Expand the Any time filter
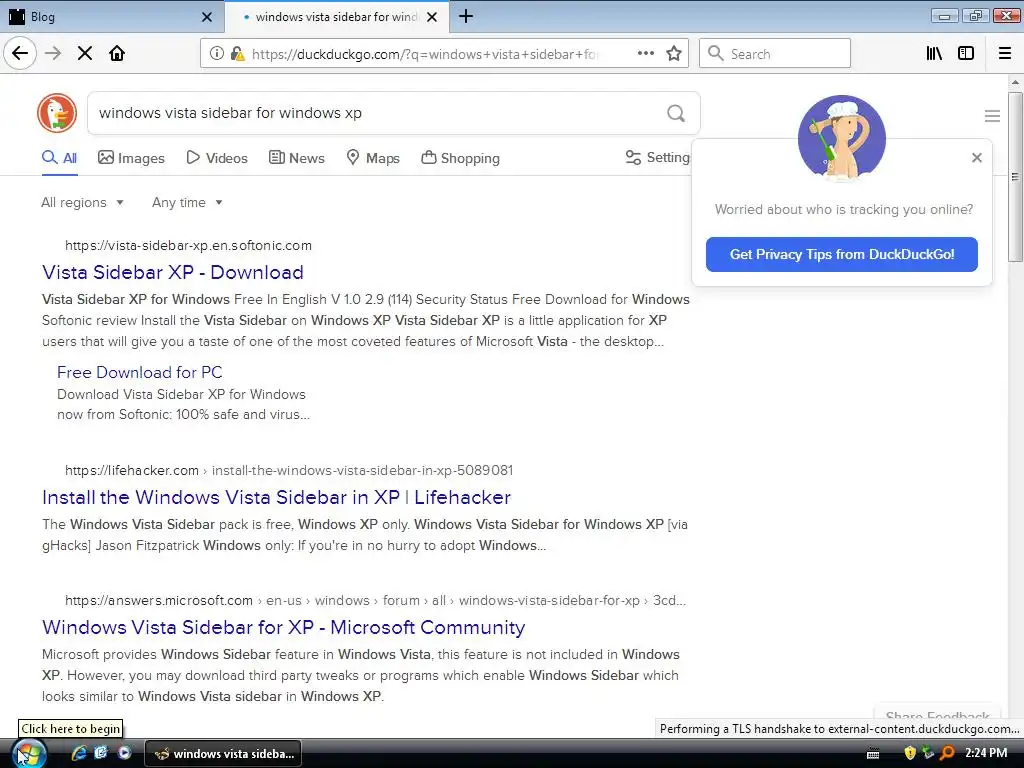Image resolution: width=1024 pixels, height=768 pixels. coord(187,202)
